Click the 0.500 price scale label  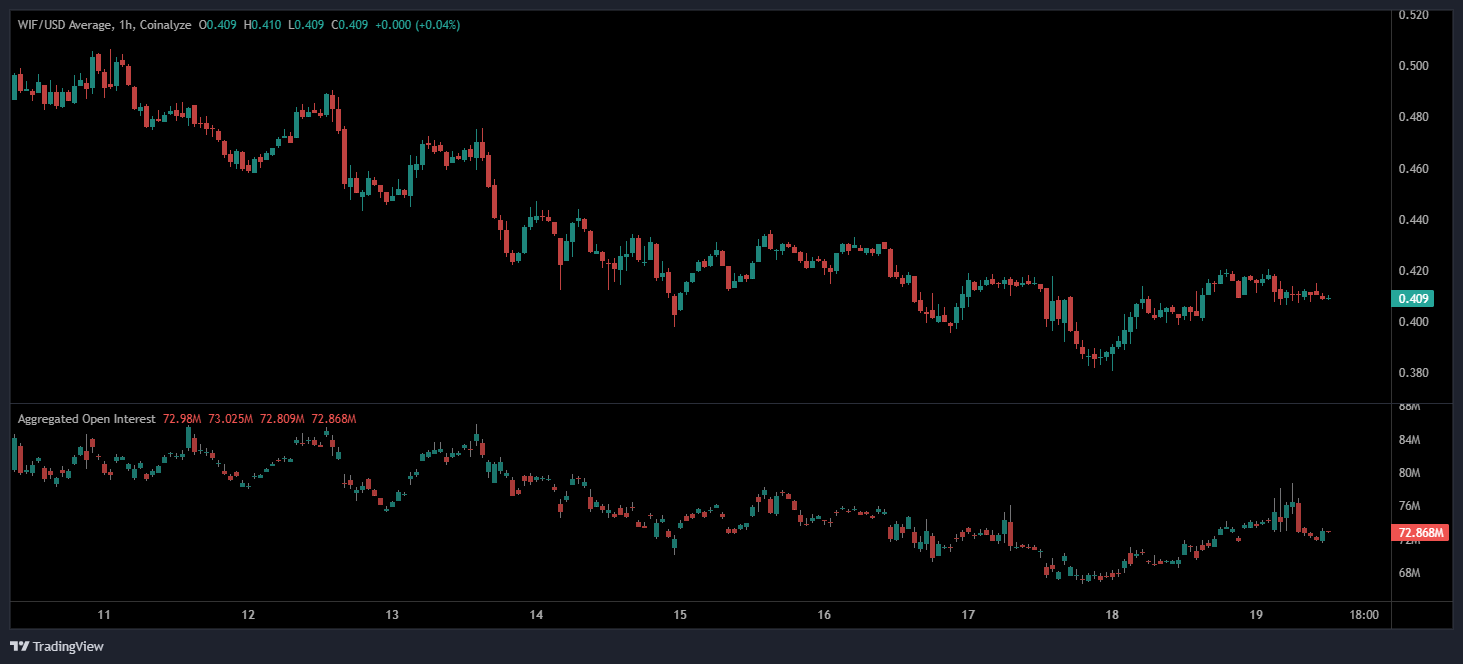coord(1413,66)
